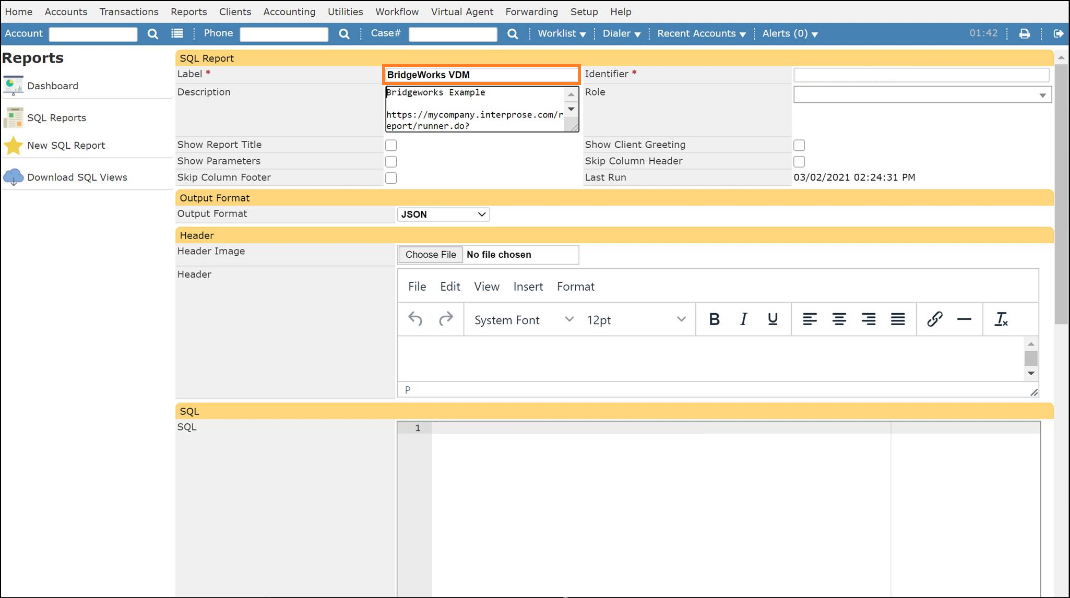Align text left in header editor

809,319
